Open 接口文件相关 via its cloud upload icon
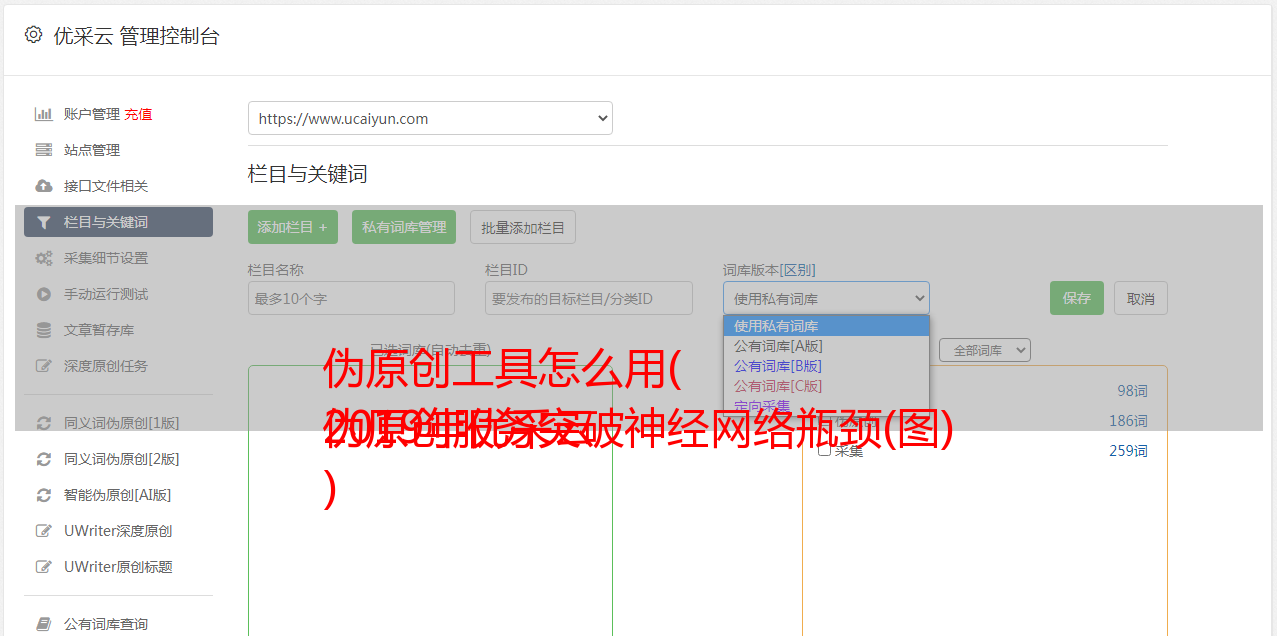 44,186
